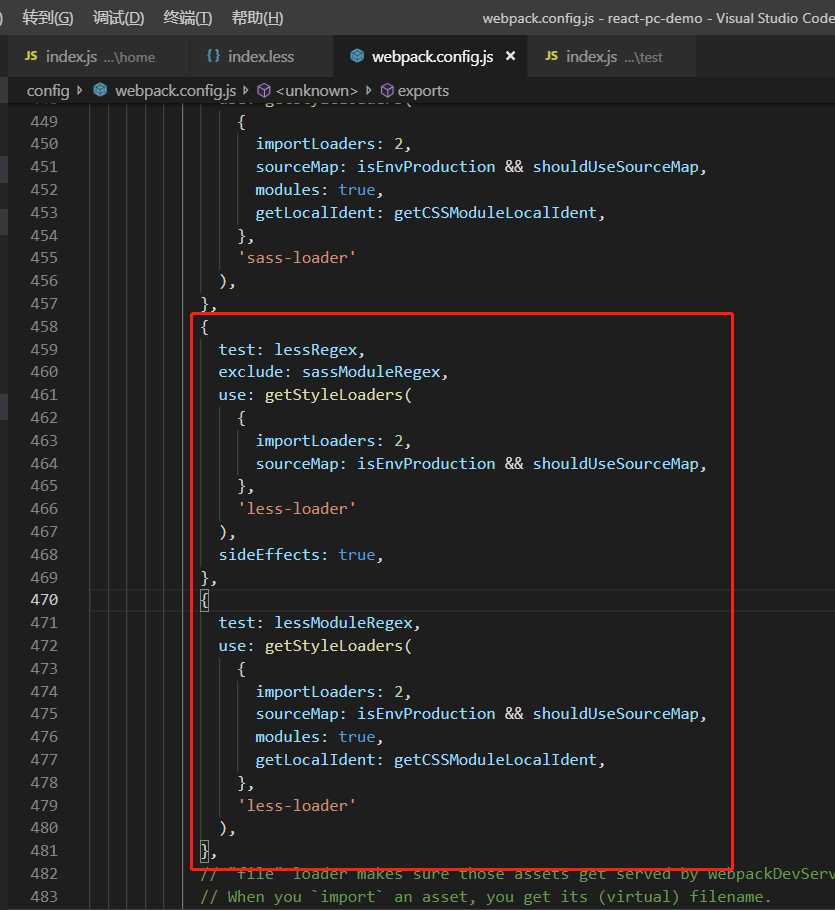Viewport: 835px width, 910px height.
Task: Open the 终端(T) menu
Action: (x=187, y=18)
